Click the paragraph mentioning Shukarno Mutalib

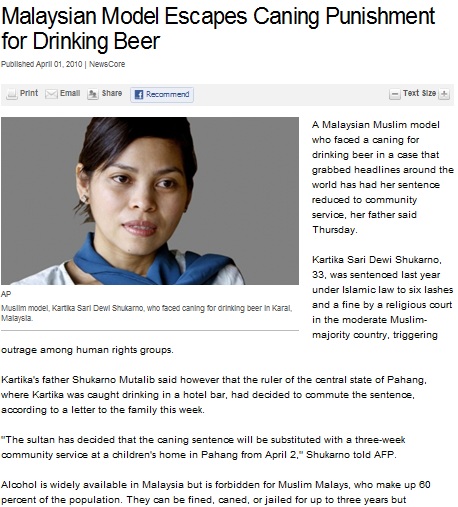click(x=214, y=395)
